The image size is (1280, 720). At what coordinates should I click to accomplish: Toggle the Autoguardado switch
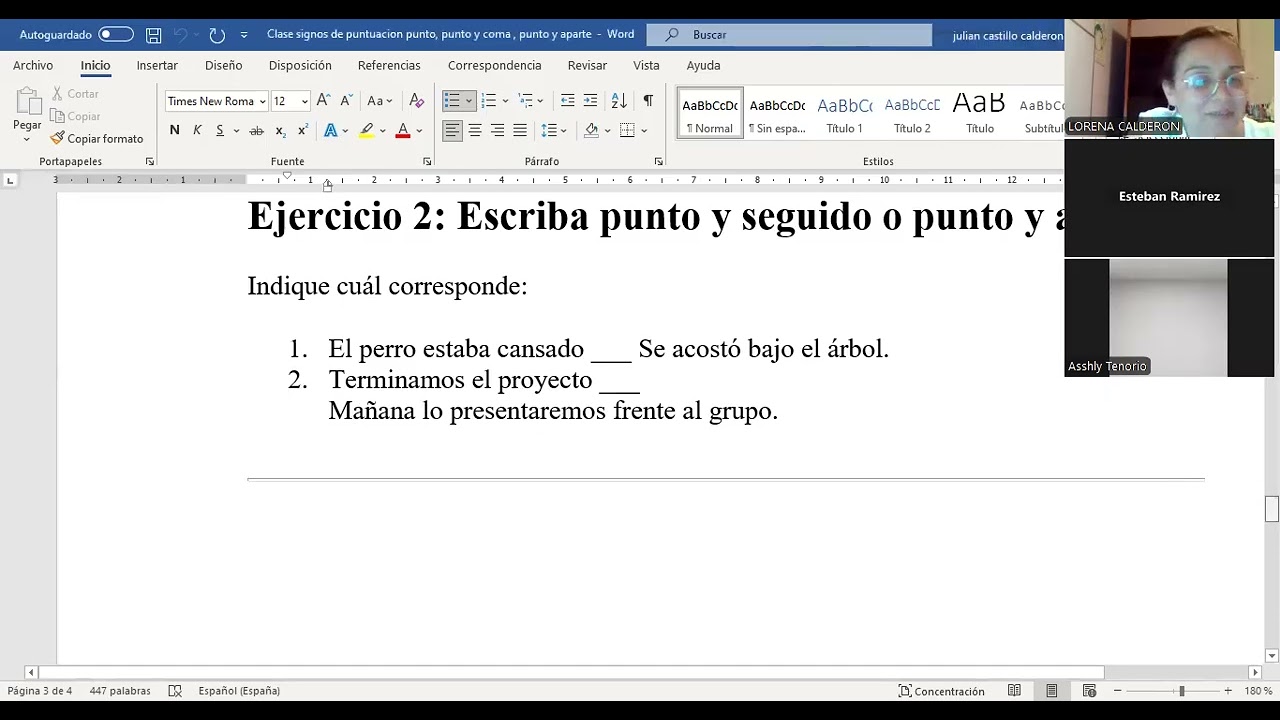point(116,35)
